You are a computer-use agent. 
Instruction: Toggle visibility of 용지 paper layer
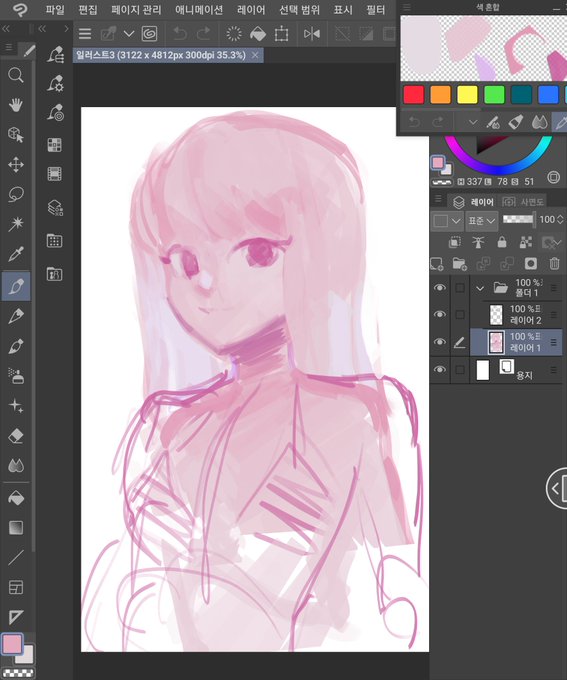tap(439, 369)
